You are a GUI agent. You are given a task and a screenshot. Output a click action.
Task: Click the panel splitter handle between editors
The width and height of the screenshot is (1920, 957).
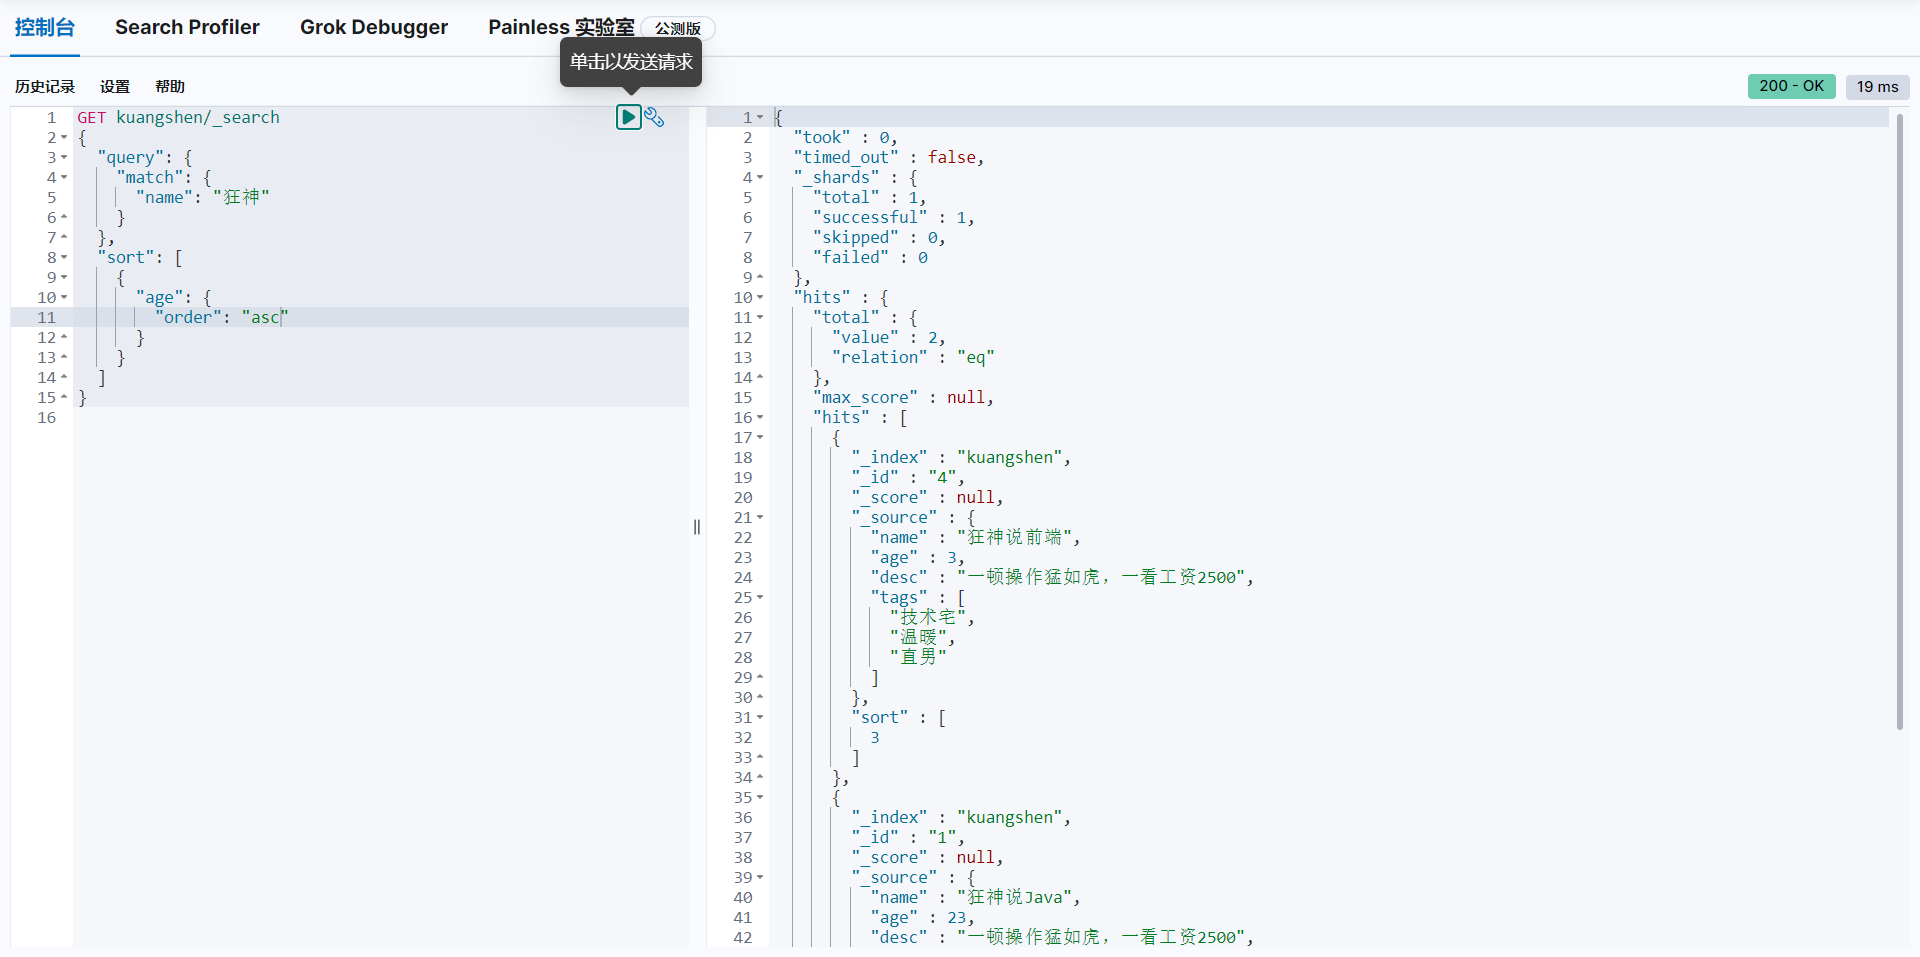[697, 527]
